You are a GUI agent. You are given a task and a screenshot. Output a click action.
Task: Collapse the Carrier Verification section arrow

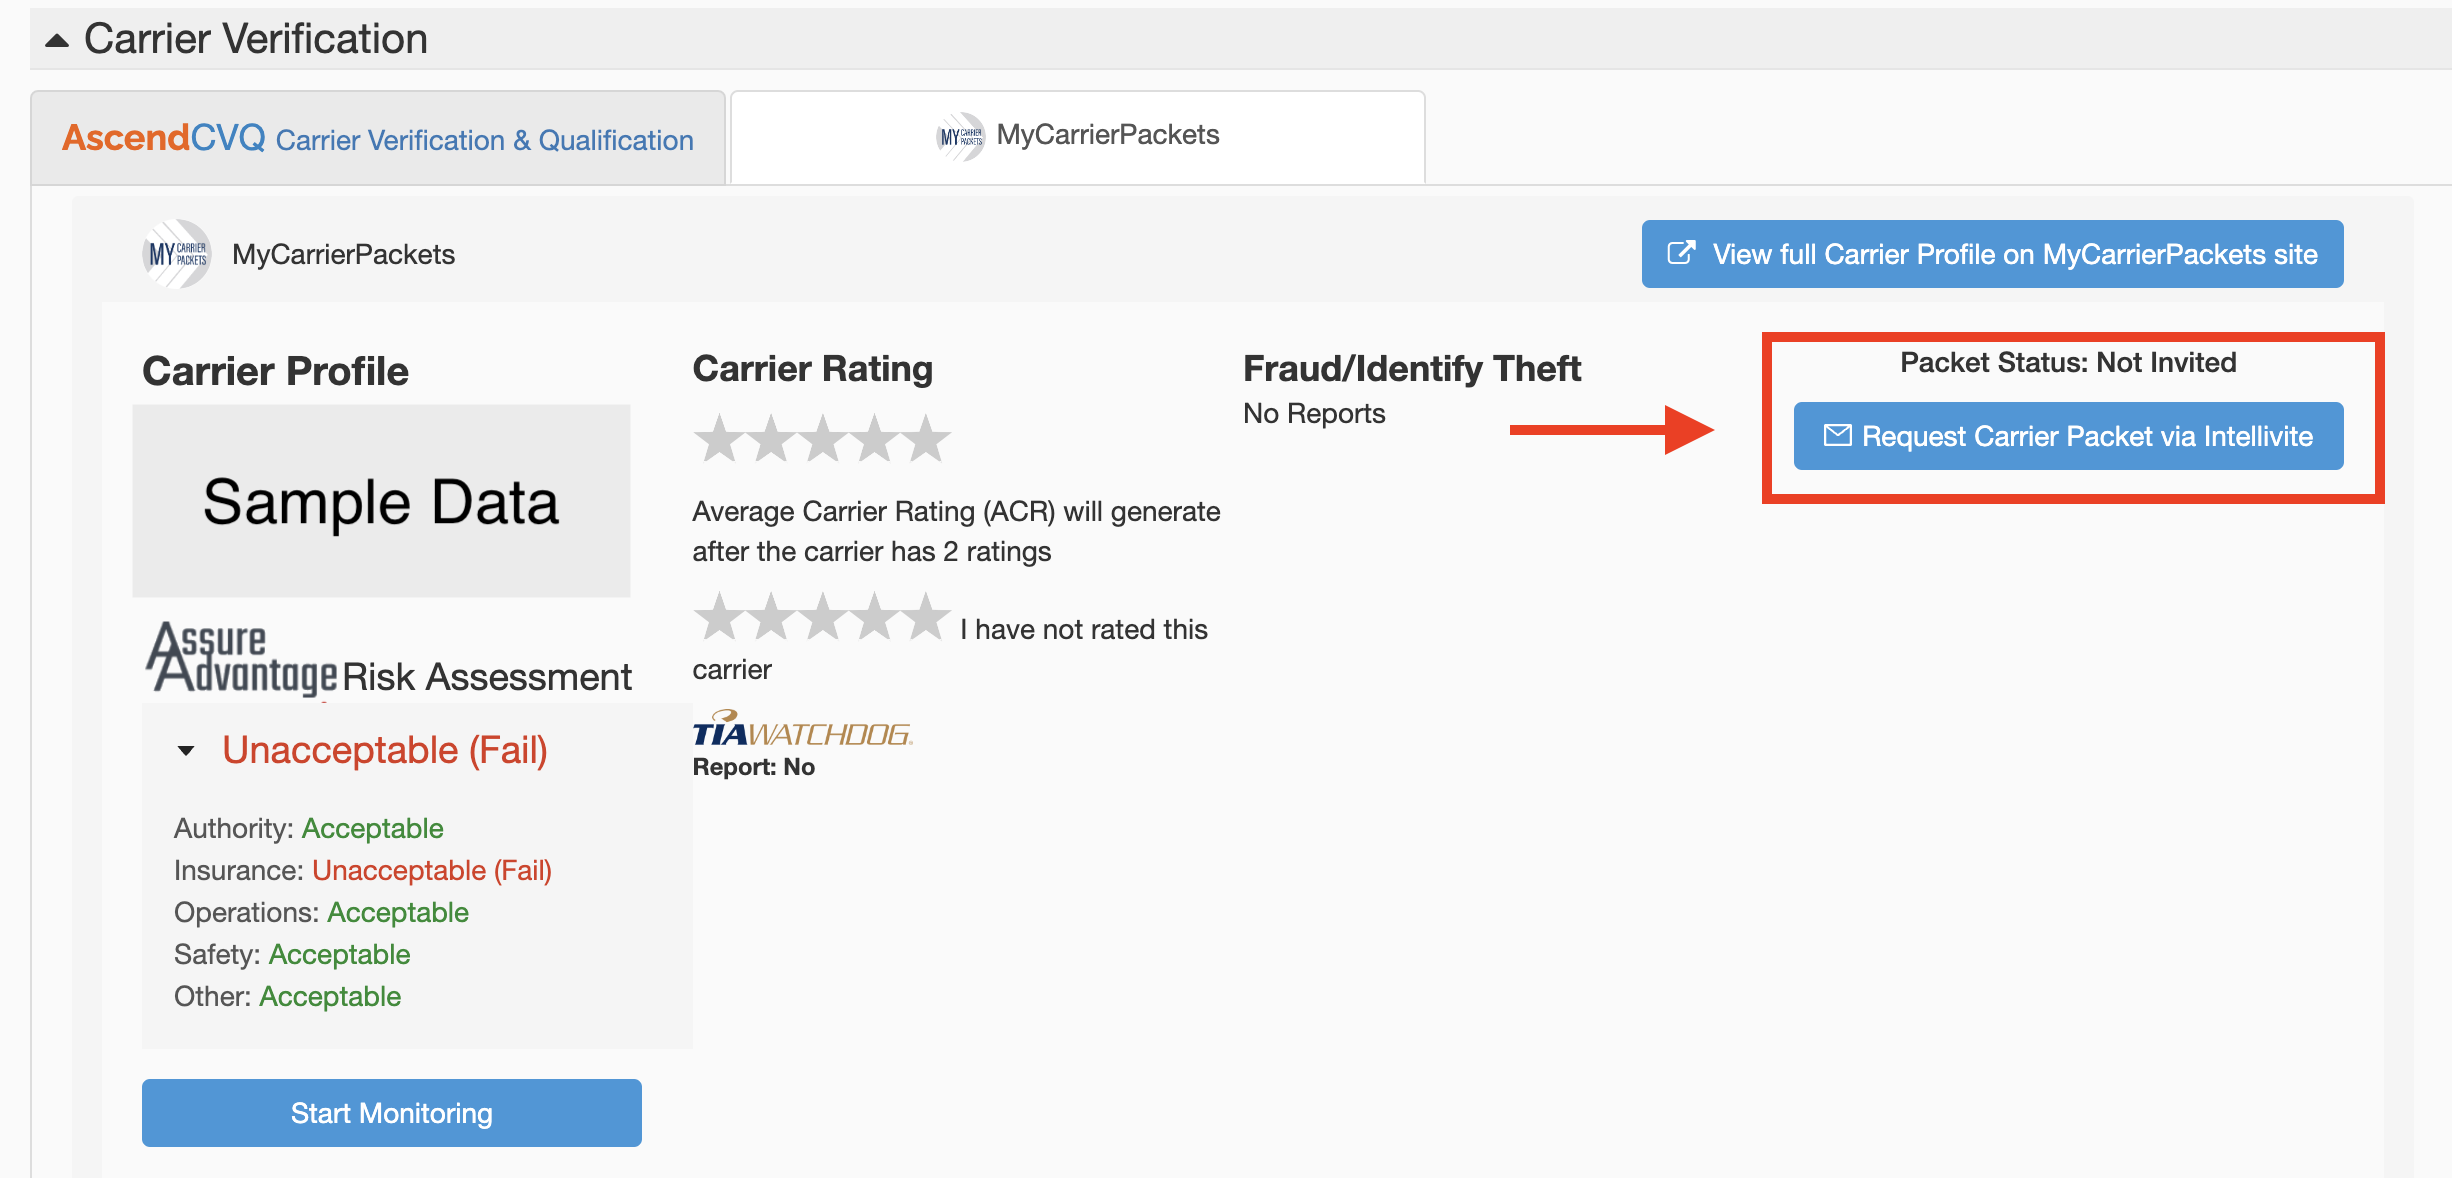[57, 41]
